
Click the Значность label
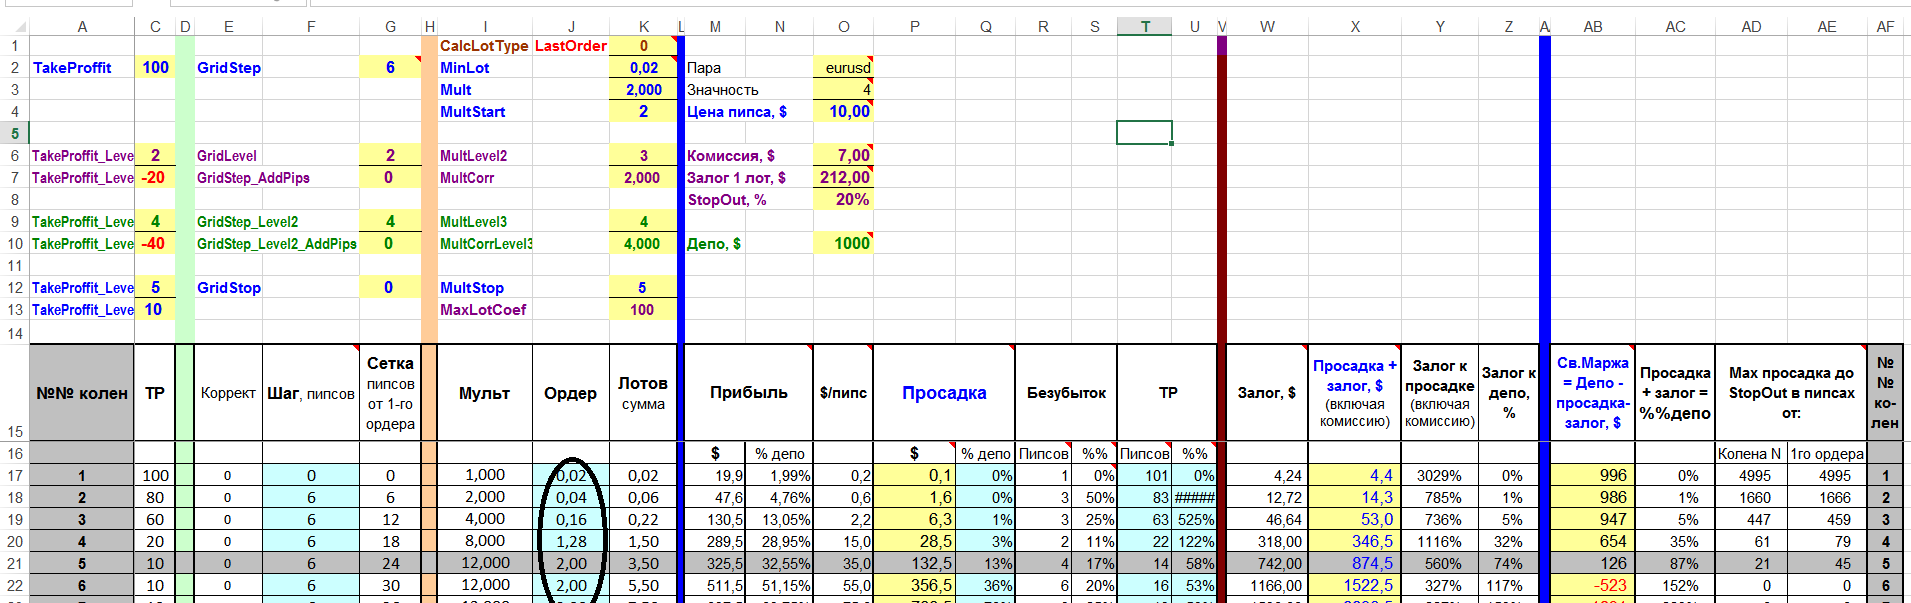723,90
